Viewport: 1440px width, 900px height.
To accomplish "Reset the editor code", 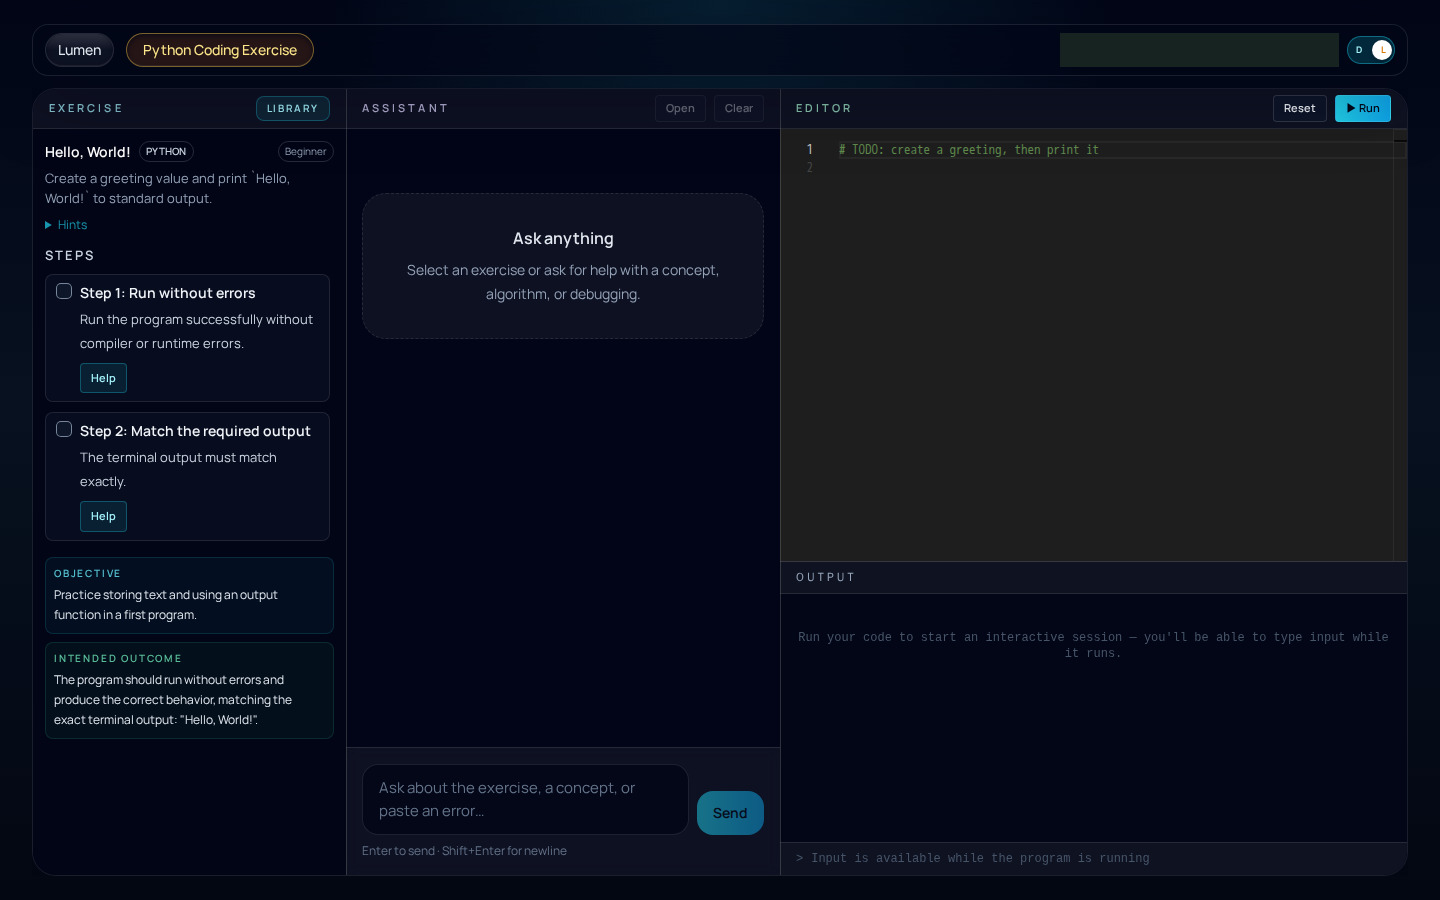I will tap(1299, 108).
